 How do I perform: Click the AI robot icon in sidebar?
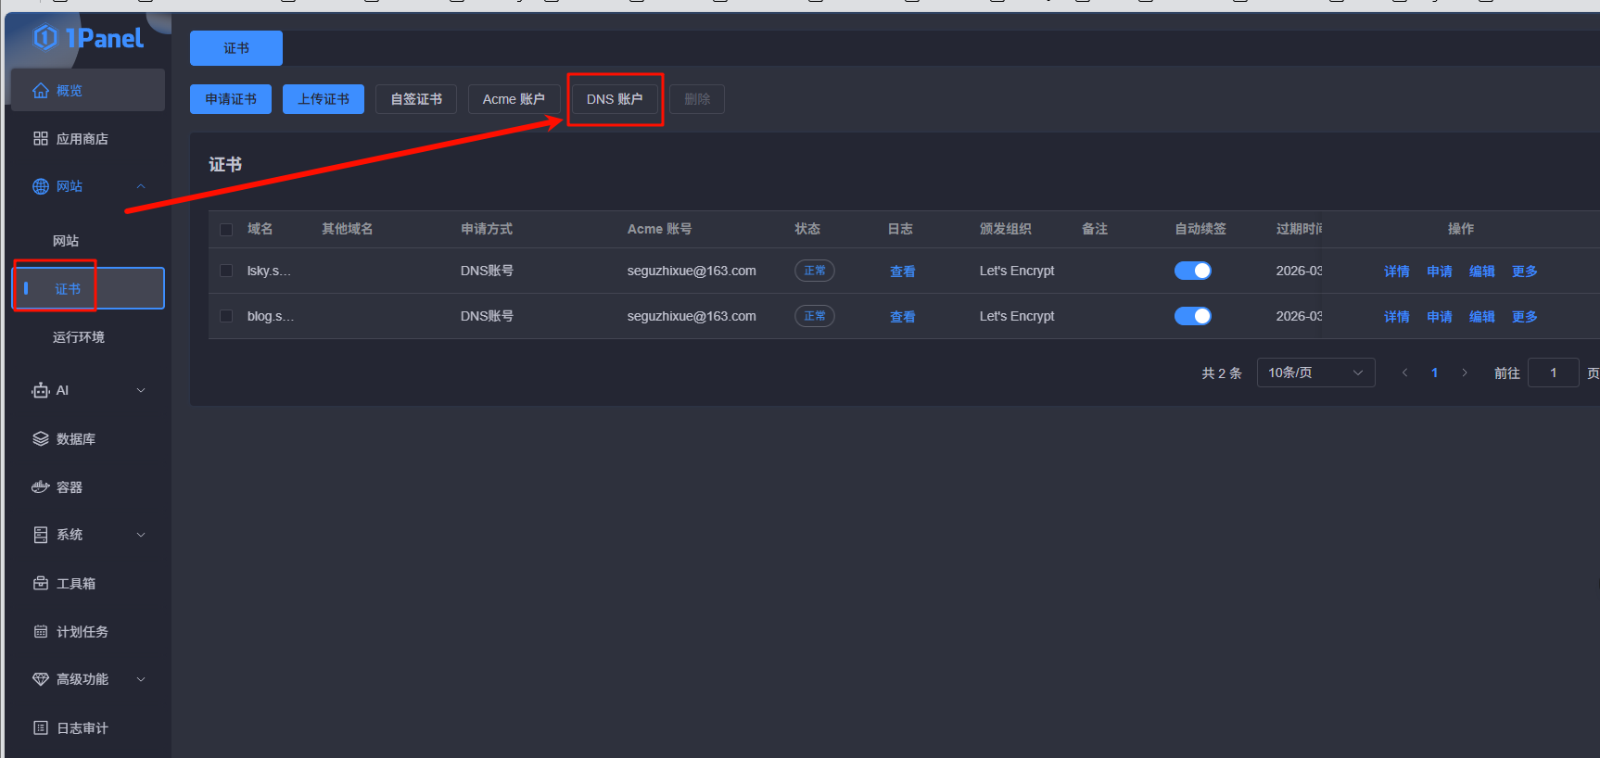[x=41, y=391]
